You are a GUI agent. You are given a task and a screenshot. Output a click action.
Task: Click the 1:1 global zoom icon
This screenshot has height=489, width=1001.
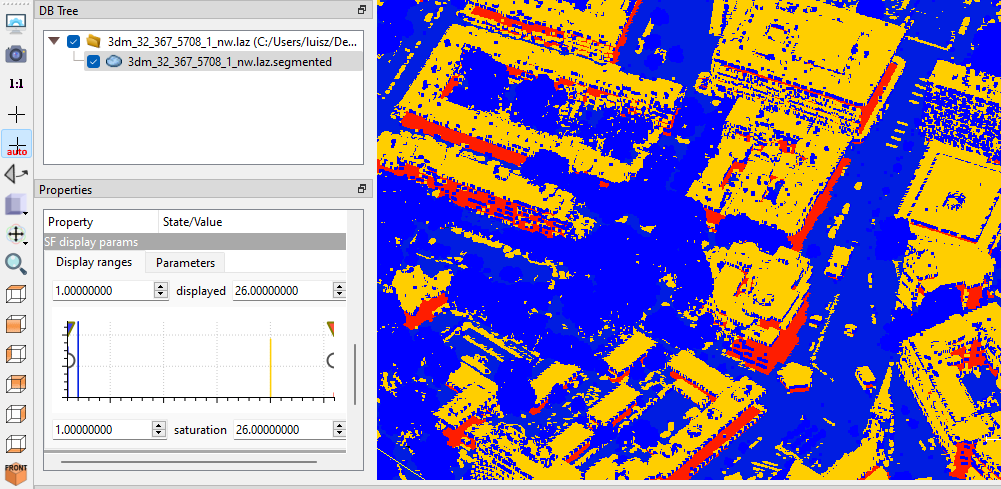[16, 84]
